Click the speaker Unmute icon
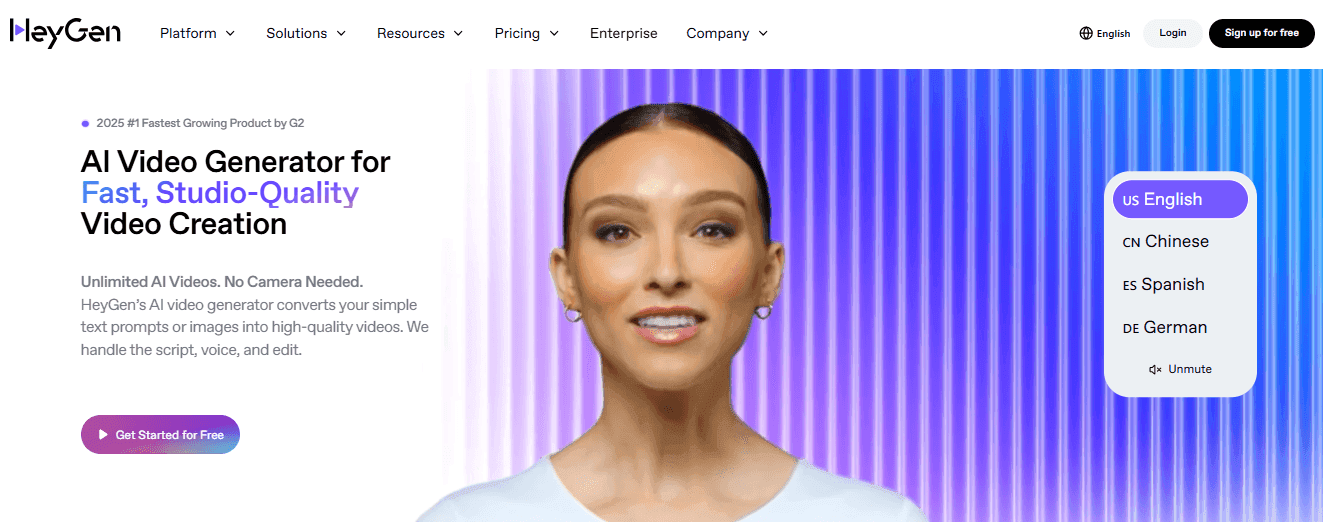 coord(1155,369)
